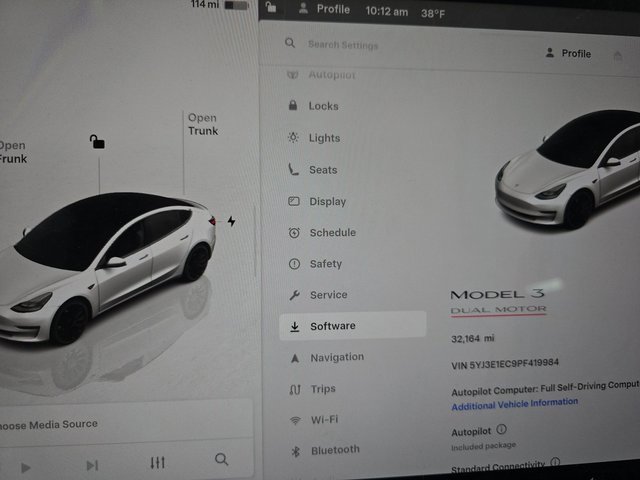Tap the clock icon beside Schedule

(294, 232)
